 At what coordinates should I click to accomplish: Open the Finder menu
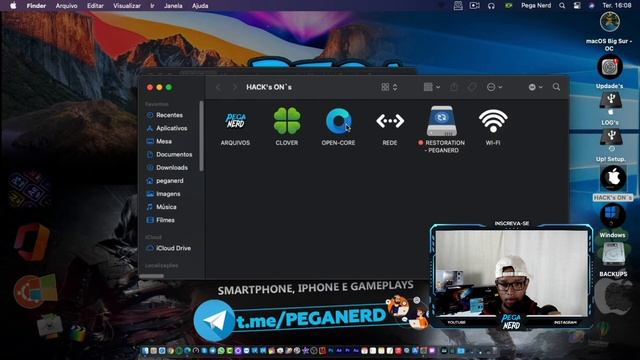pyautogui.click(x=36, y=6)
